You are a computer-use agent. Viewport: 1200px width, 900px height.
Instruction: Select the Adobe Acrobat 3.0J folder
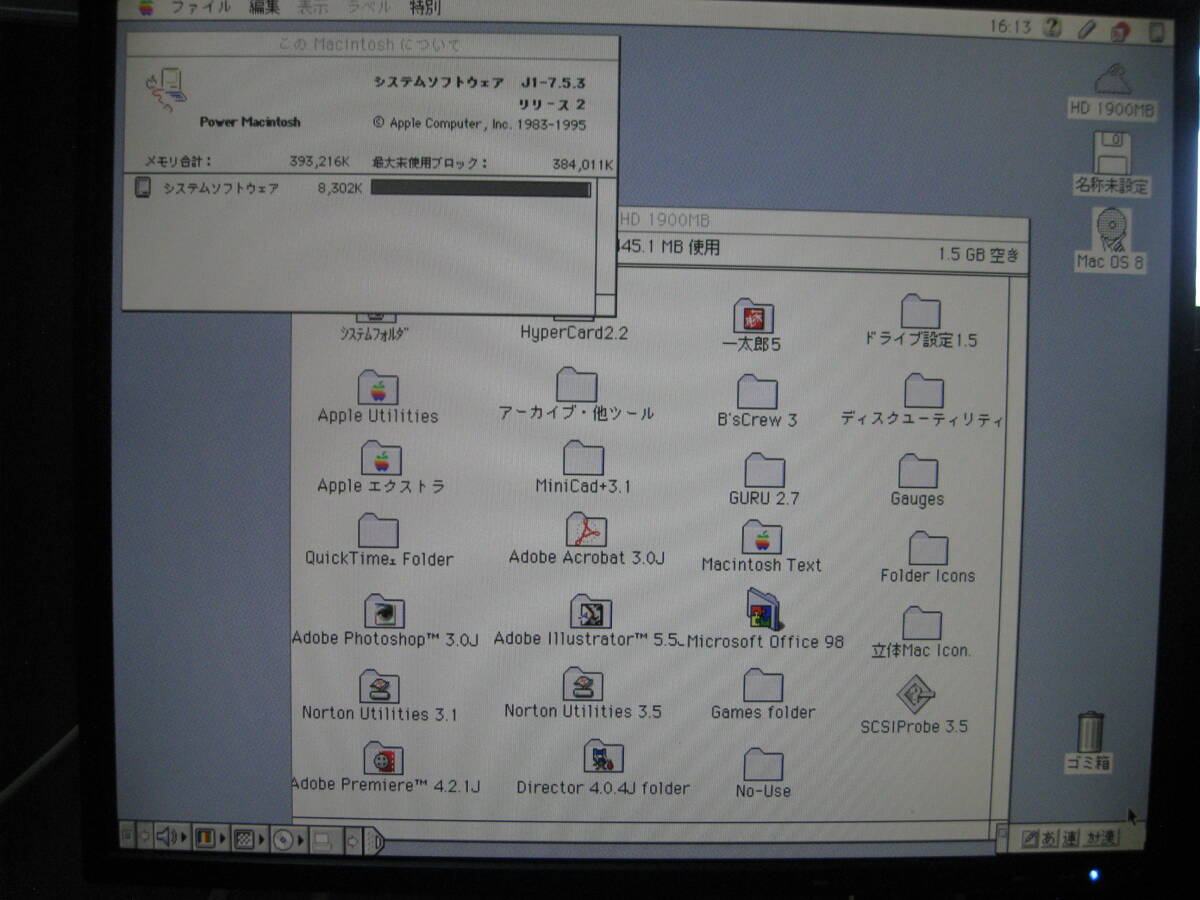pos(586,530)
